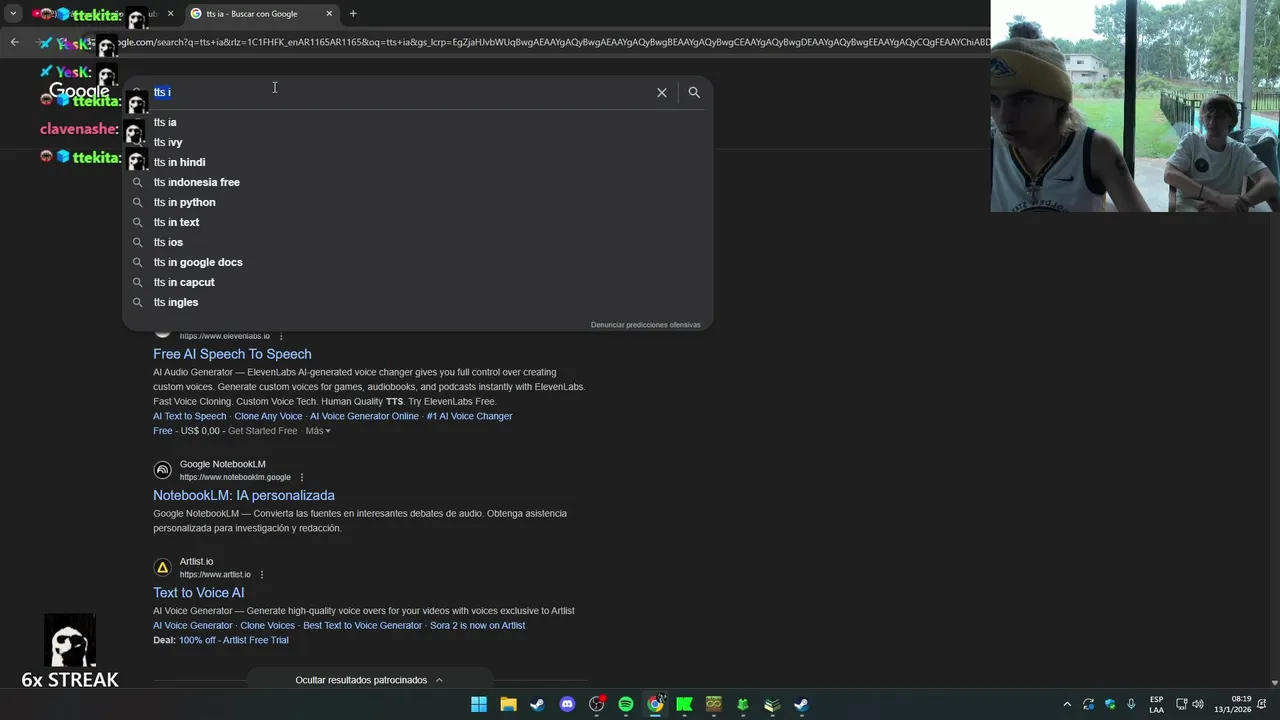The width and height of the screenshot is (1280, 720).
Task: Select the 'tts in hindi' suggestion
Action: point(417,162)
